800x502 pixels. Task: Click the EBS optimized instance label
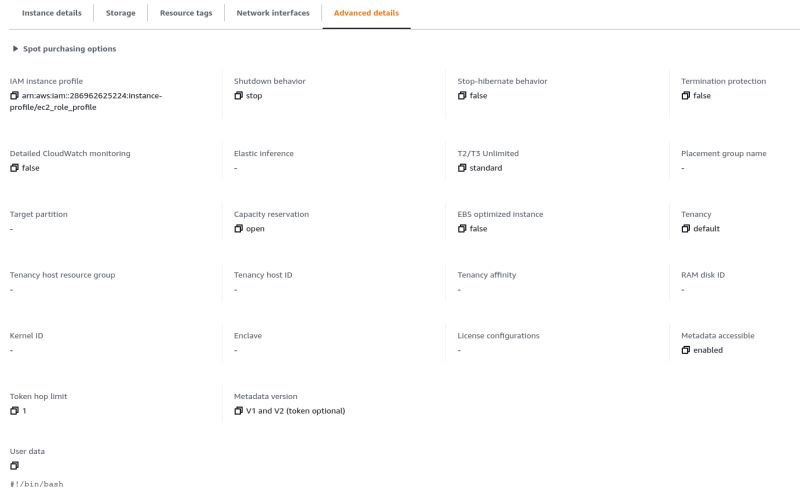pos(500,214)
